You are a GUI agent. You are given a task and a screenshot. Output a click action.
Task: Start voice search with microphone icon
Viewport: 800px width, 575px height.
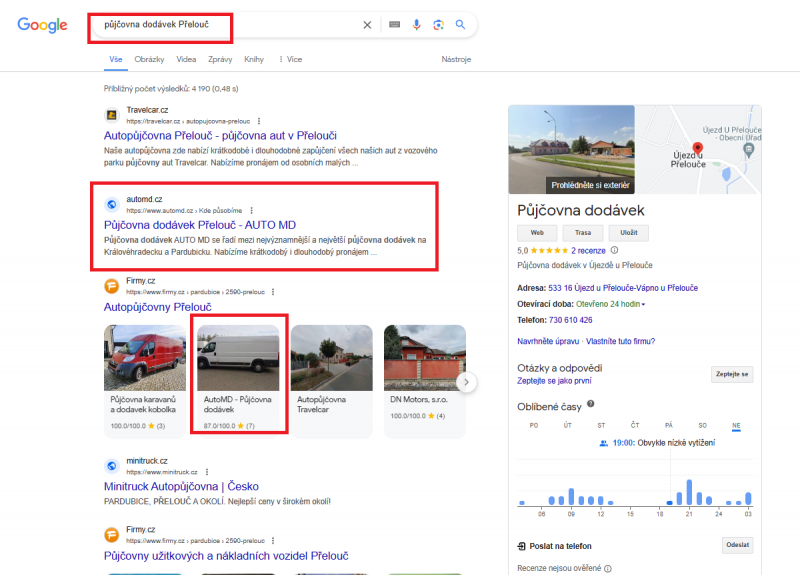pyautogui.click(x=416, y=24)
